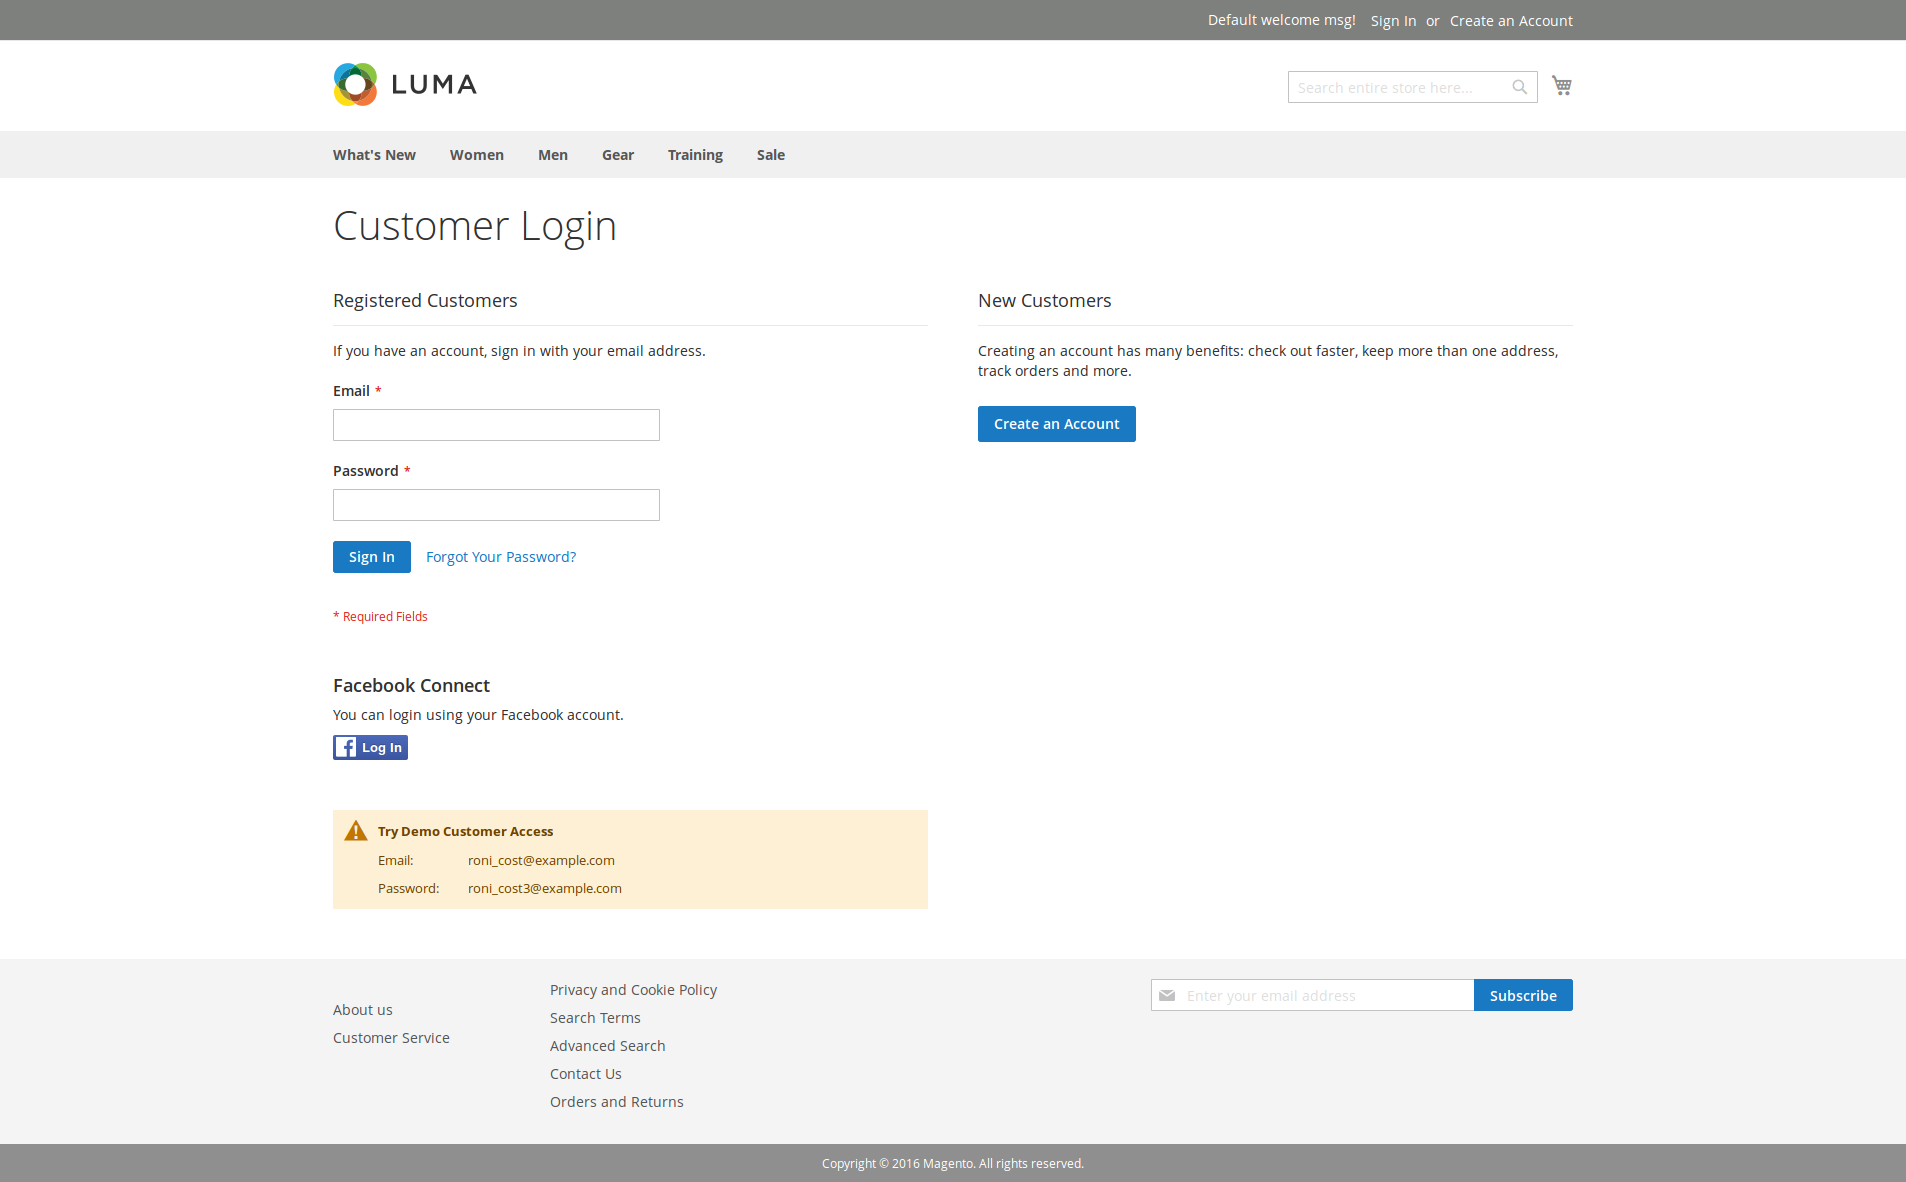Open the Forgot Your Password link

[500, 557]
